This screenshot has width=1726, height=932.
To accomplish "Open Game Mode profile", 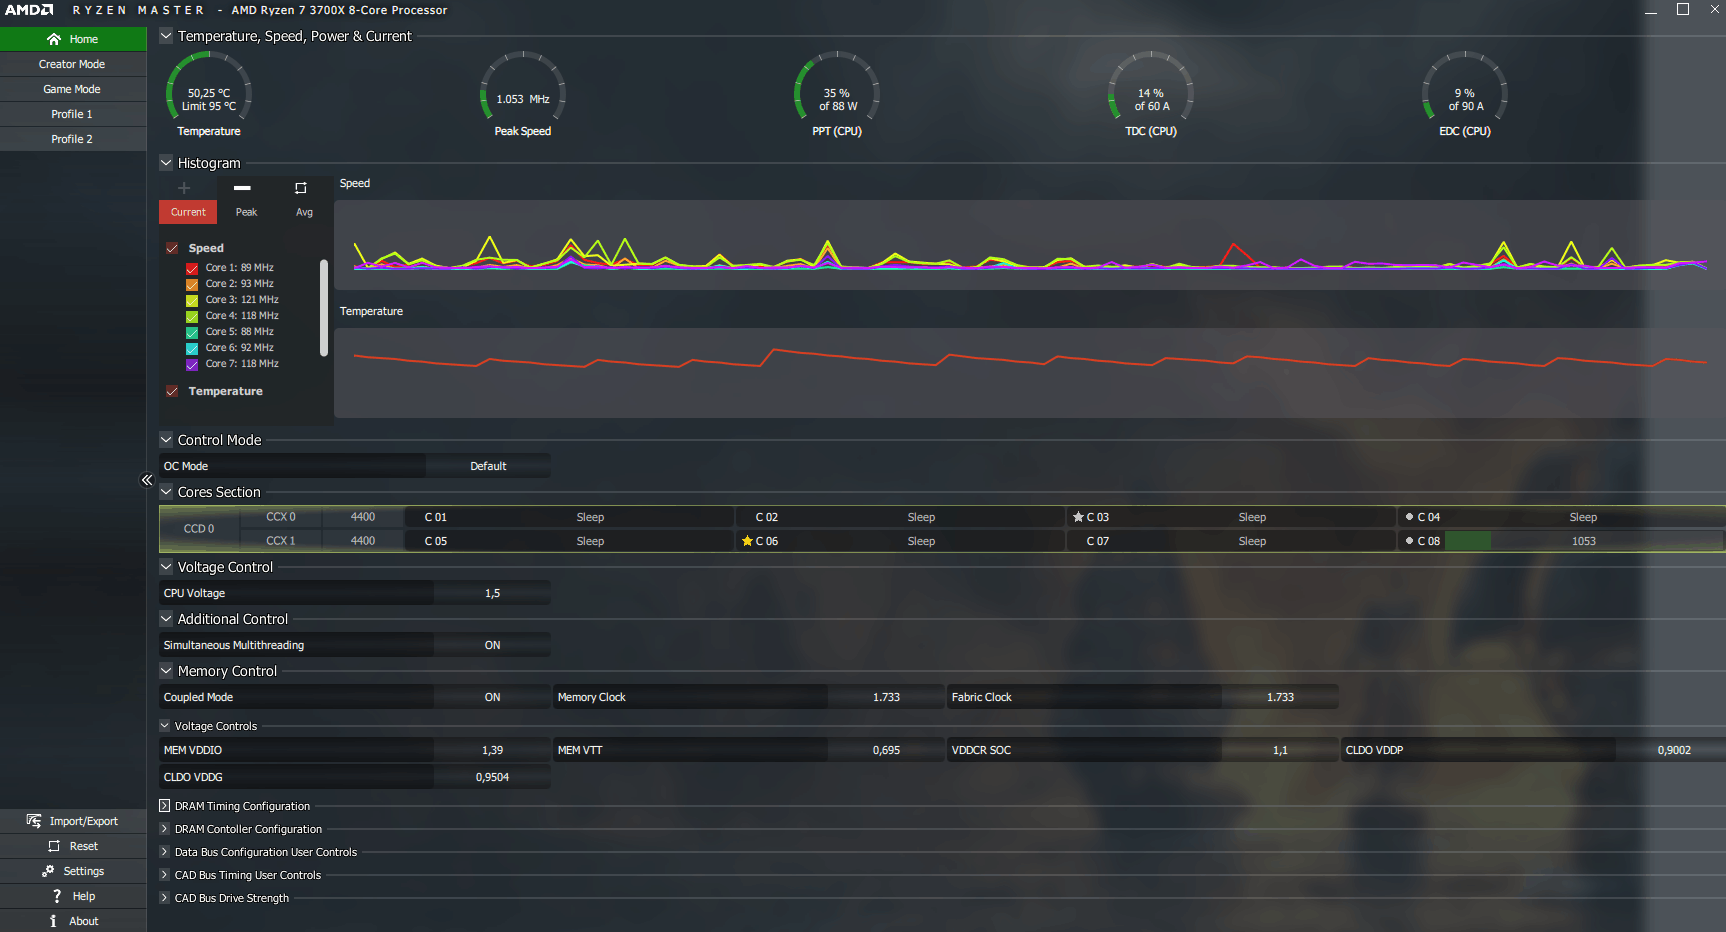I will pos(73,89).
